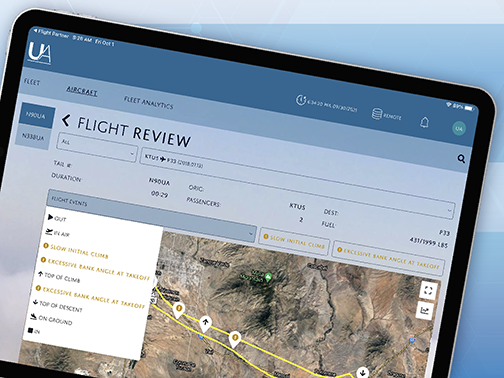The width and height of the screenshot is (504, 378).
Task: Switch to the Fleet Analytics tab
Action: [149, 103]
